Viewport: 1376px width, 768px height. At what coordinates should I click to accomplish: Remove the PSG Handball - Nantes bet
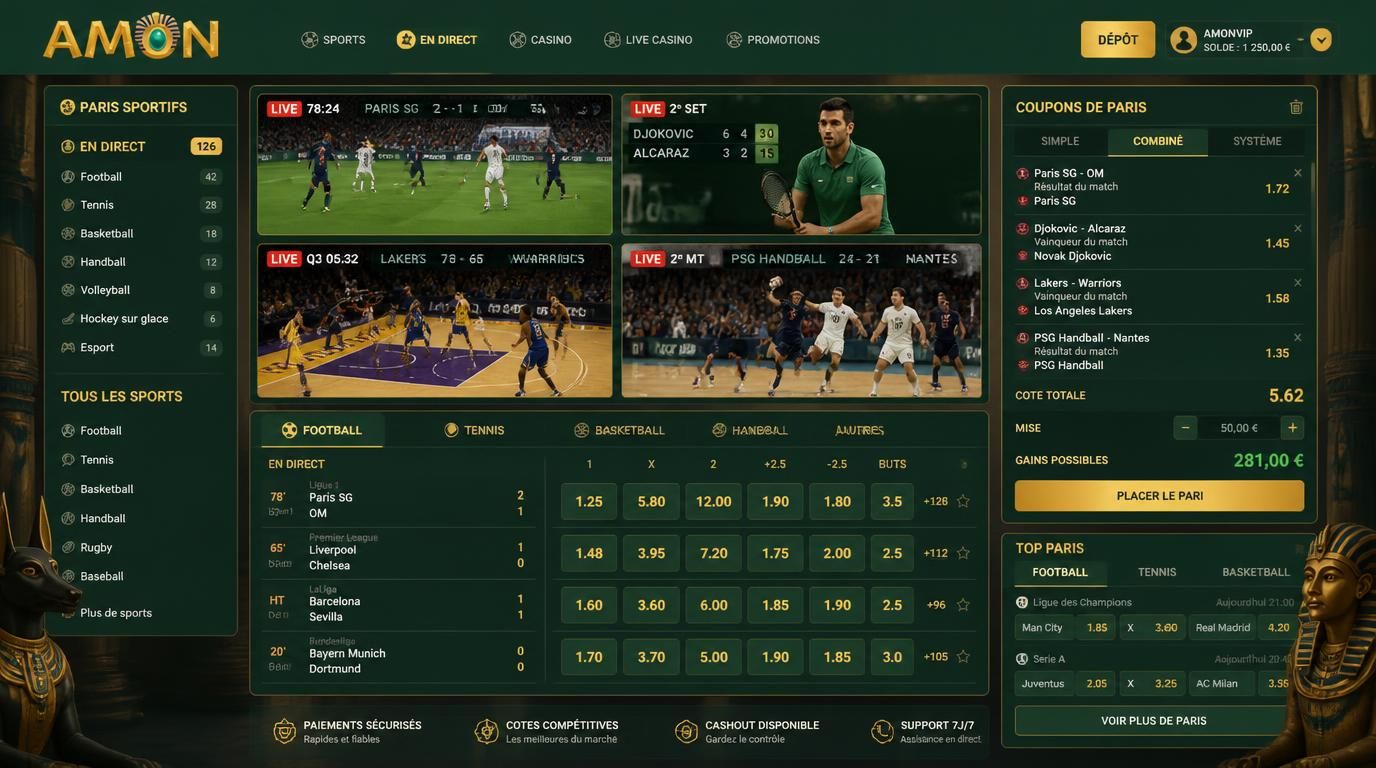[x=1298, y=338]
